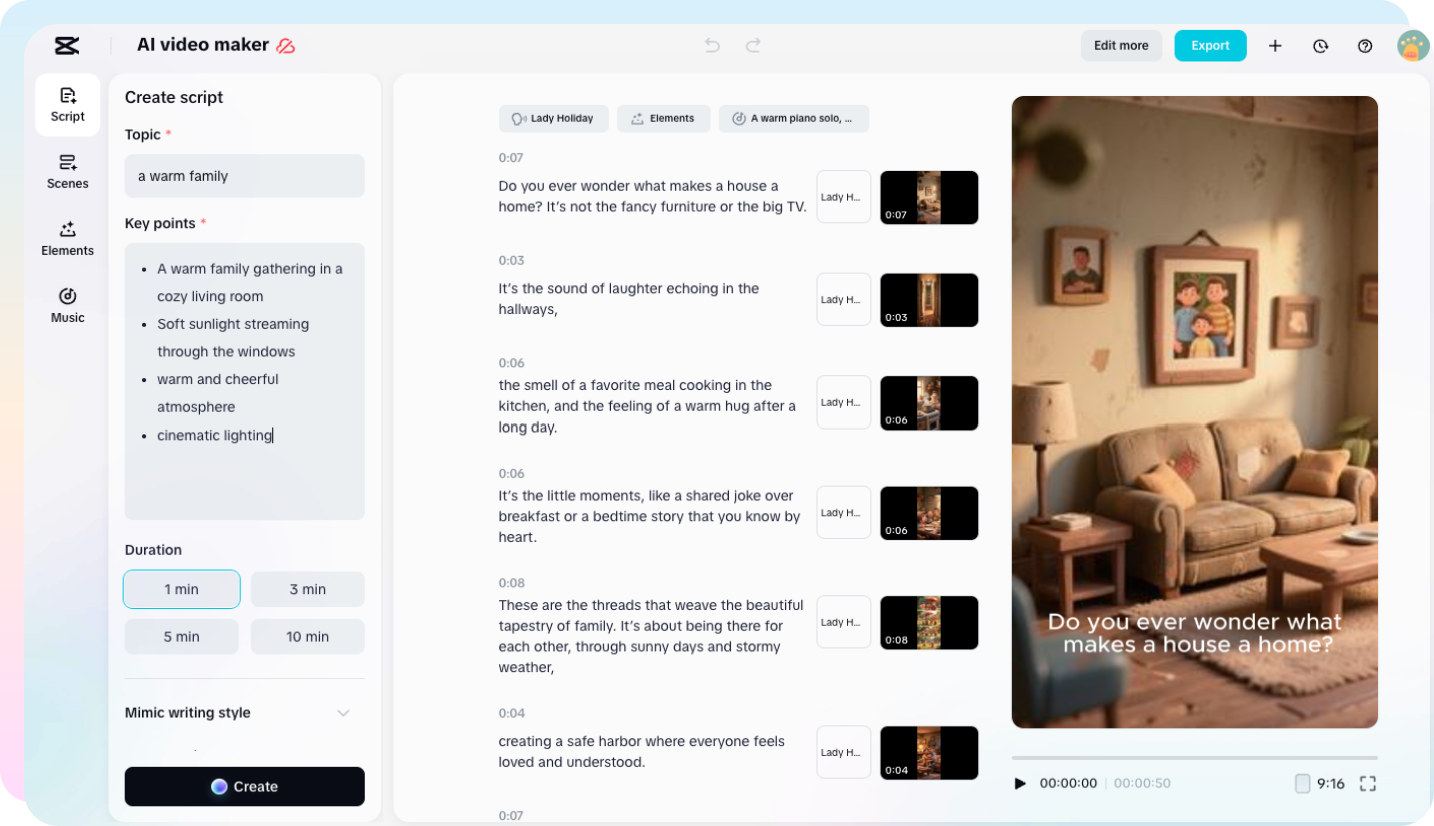1434x826 pixels.
Task: Click the Redo arrow icon
Action: pyautogui.click(x=752, y=45)
